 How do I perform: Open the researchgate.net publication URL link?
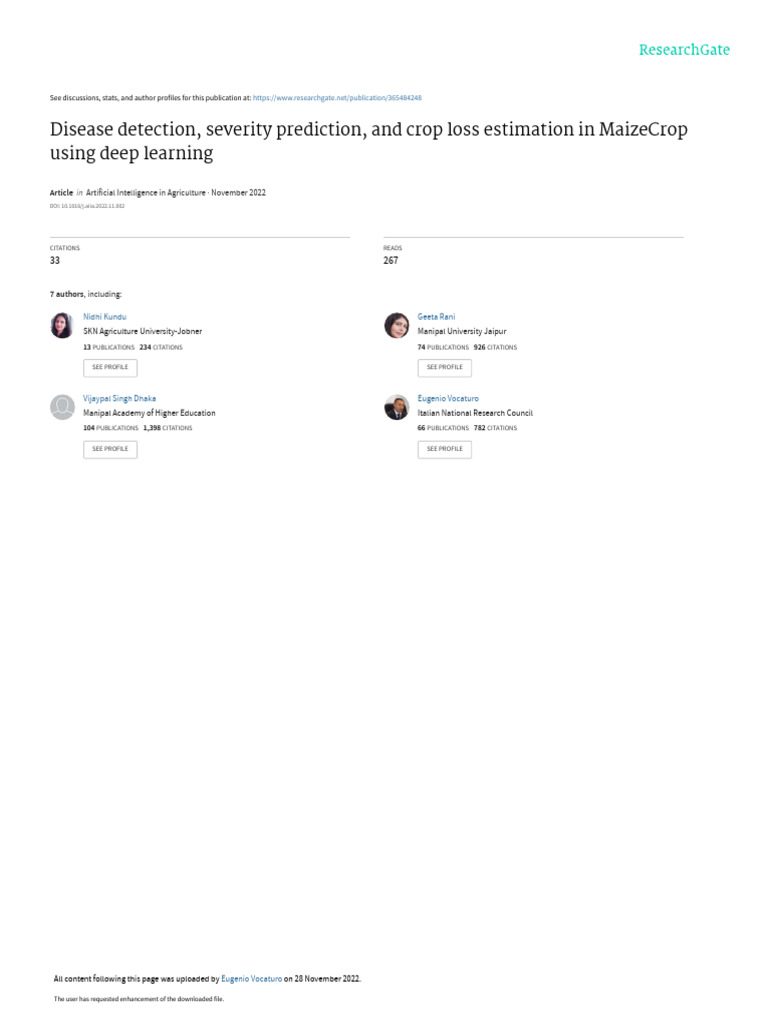[337, 98]
